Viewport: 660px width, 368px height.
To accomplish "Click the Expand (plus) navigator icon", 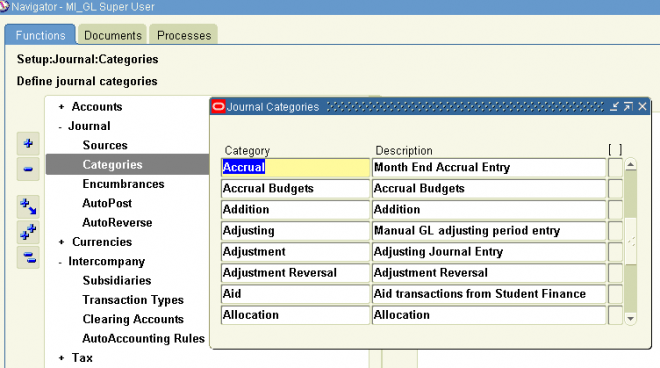I will [28, 144].
